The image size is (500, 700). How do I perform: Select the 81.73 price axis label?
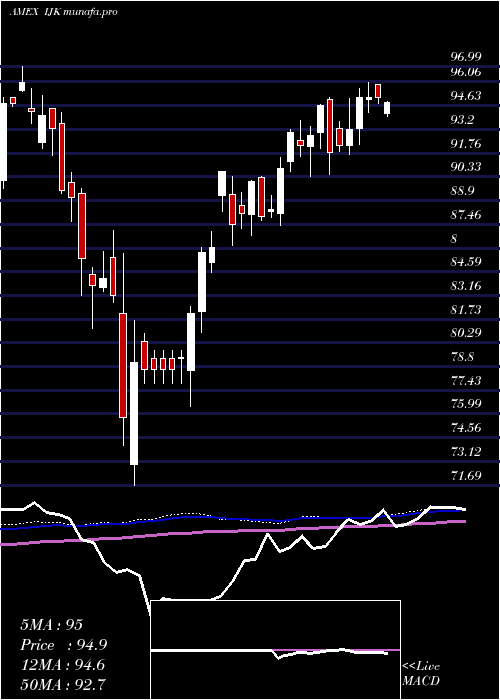click(466, 309)
